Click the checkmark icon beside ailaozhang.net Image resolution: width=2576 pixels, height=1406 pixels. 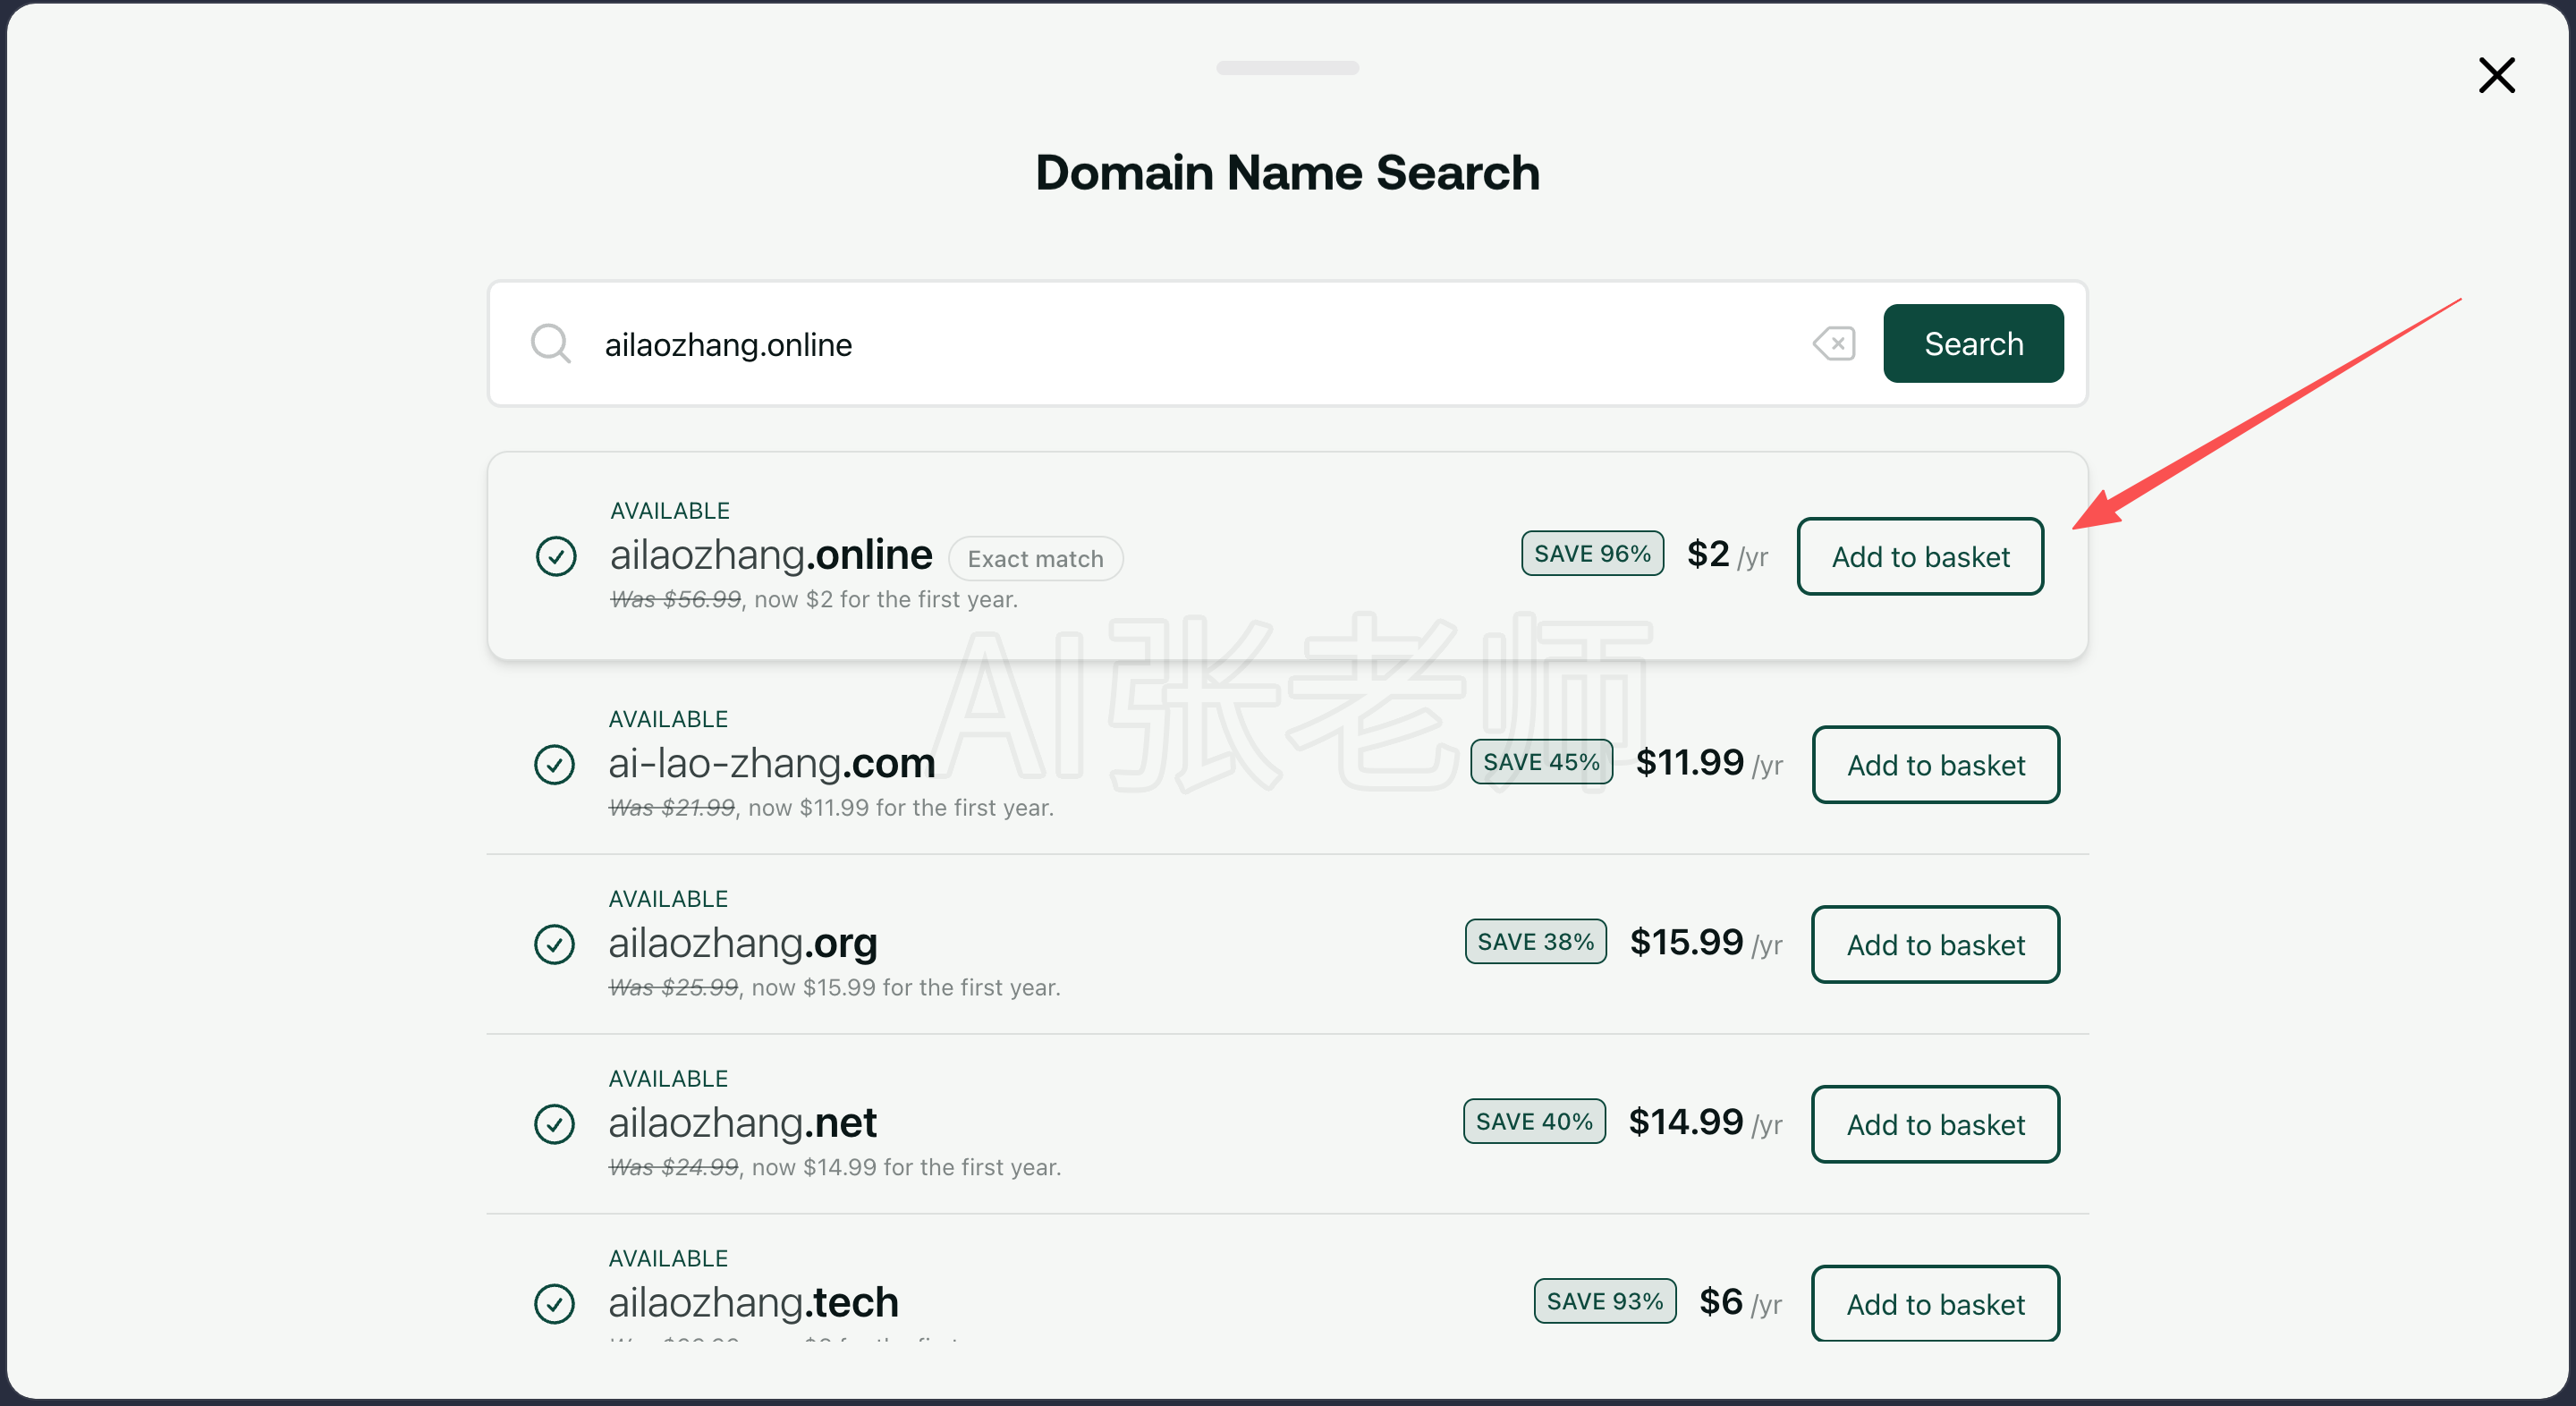pyautogui.click(x=554, y=1124)
